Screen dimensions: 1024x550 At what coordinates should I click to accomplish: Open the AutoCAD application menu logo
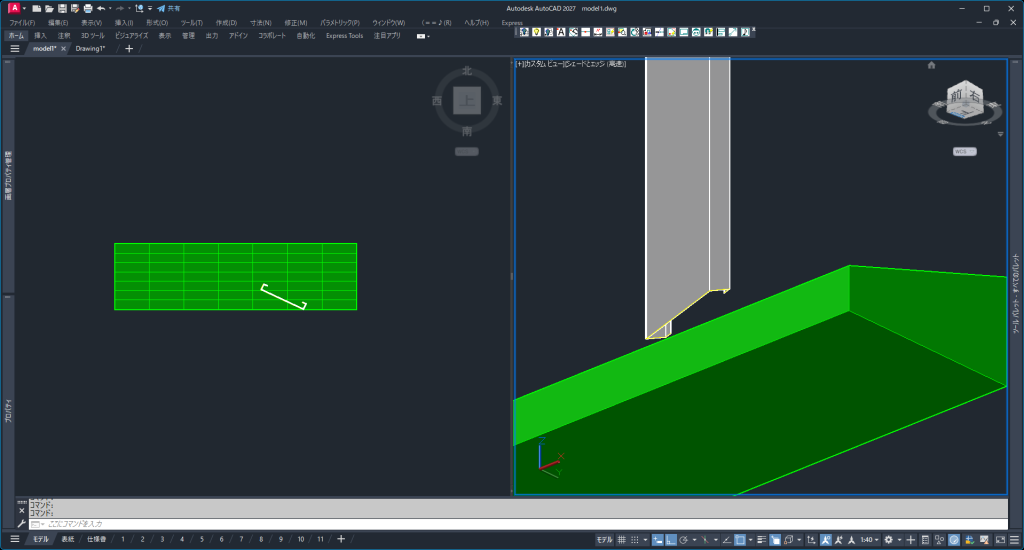(13, 8)
